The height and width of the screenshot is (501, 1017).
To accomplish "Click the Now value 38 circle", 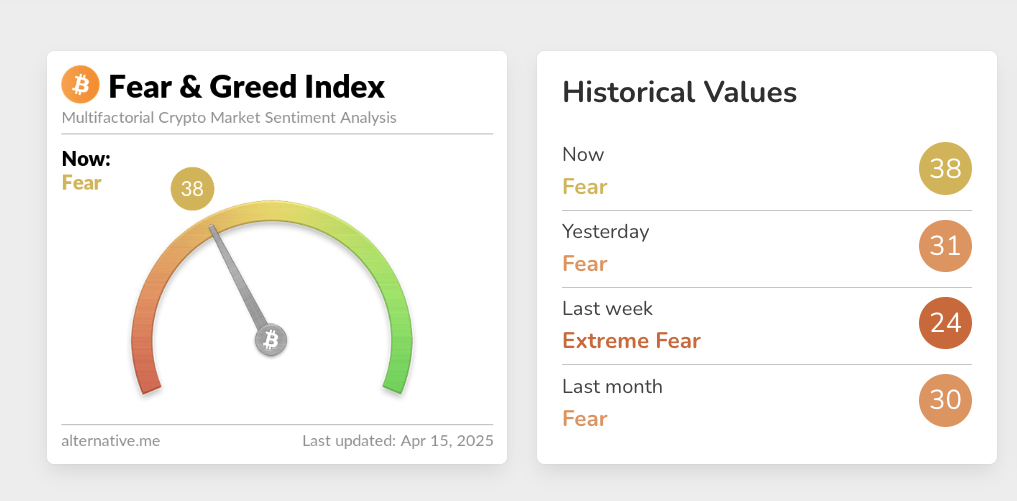I will pos(945,169).
